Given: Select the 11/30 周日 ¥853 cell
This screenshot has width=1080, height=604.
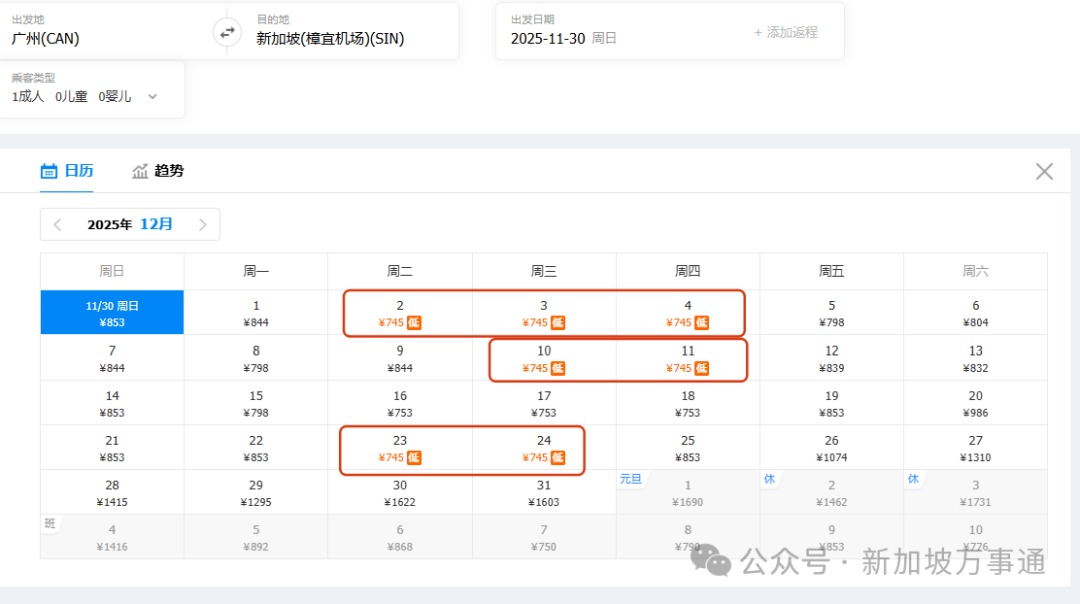Looking at the screenshot, I should [112, 313].
